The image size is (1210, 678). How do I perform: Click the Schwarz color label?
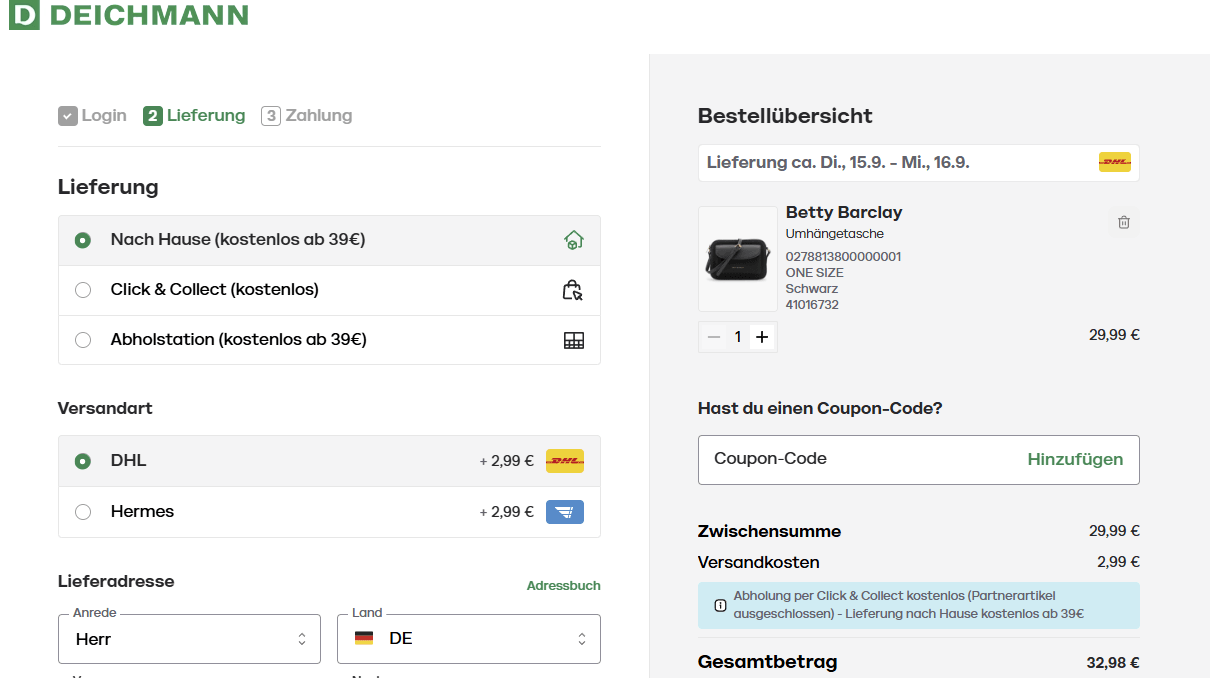[x=812, y=289]
